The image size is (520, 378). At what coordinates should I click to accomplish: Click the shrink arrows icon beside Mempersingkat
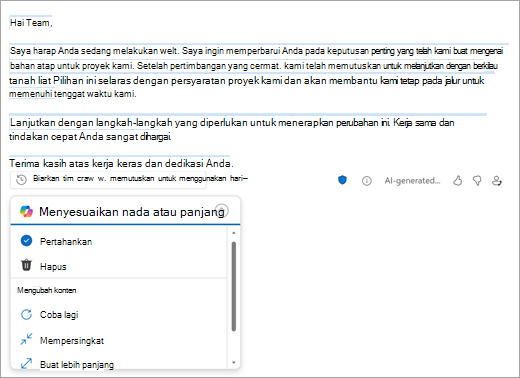tap(26, 339)
